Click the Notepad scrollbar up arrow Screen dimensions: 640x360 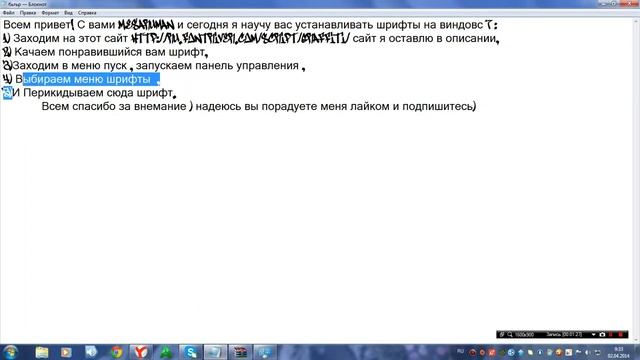coord(636,21)
